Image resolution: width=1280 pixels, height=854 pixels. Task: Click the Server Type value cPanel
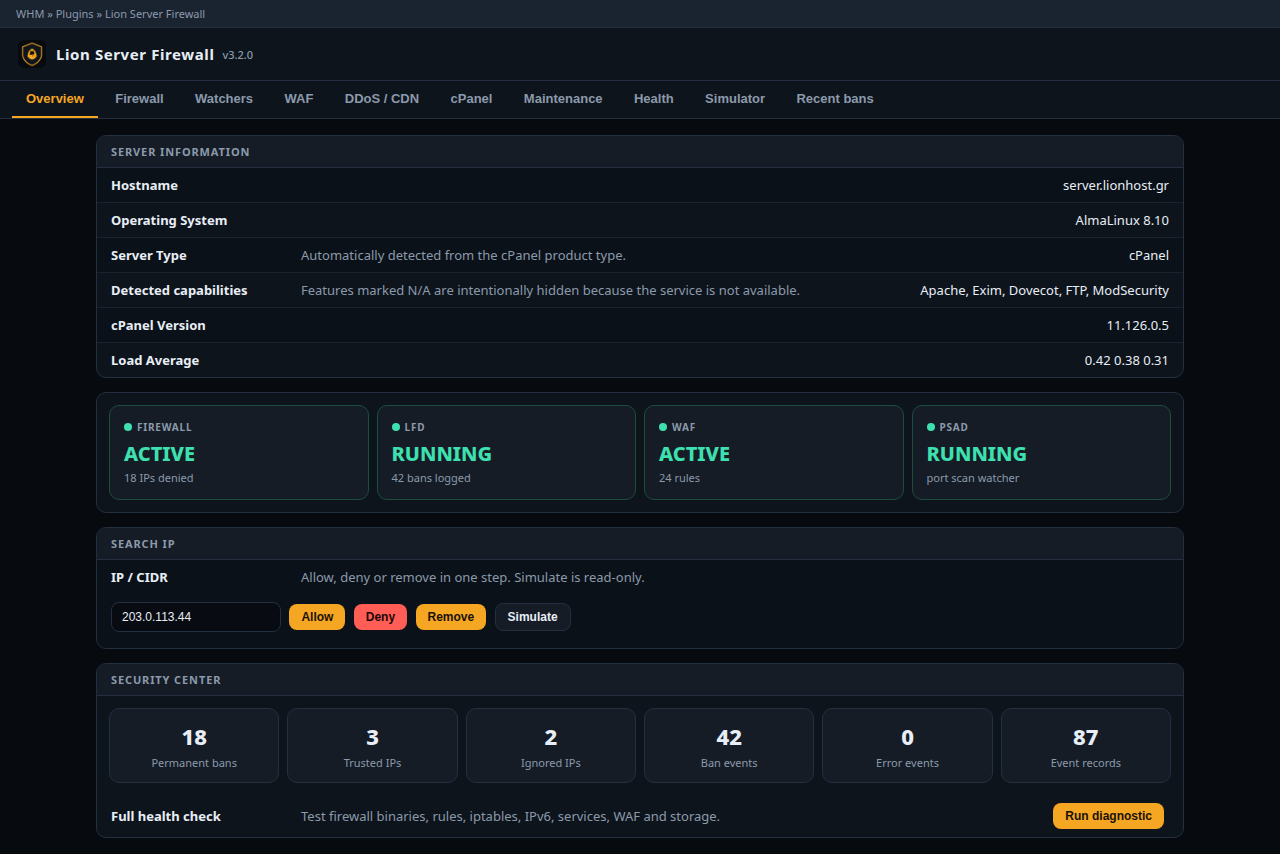1149,256
